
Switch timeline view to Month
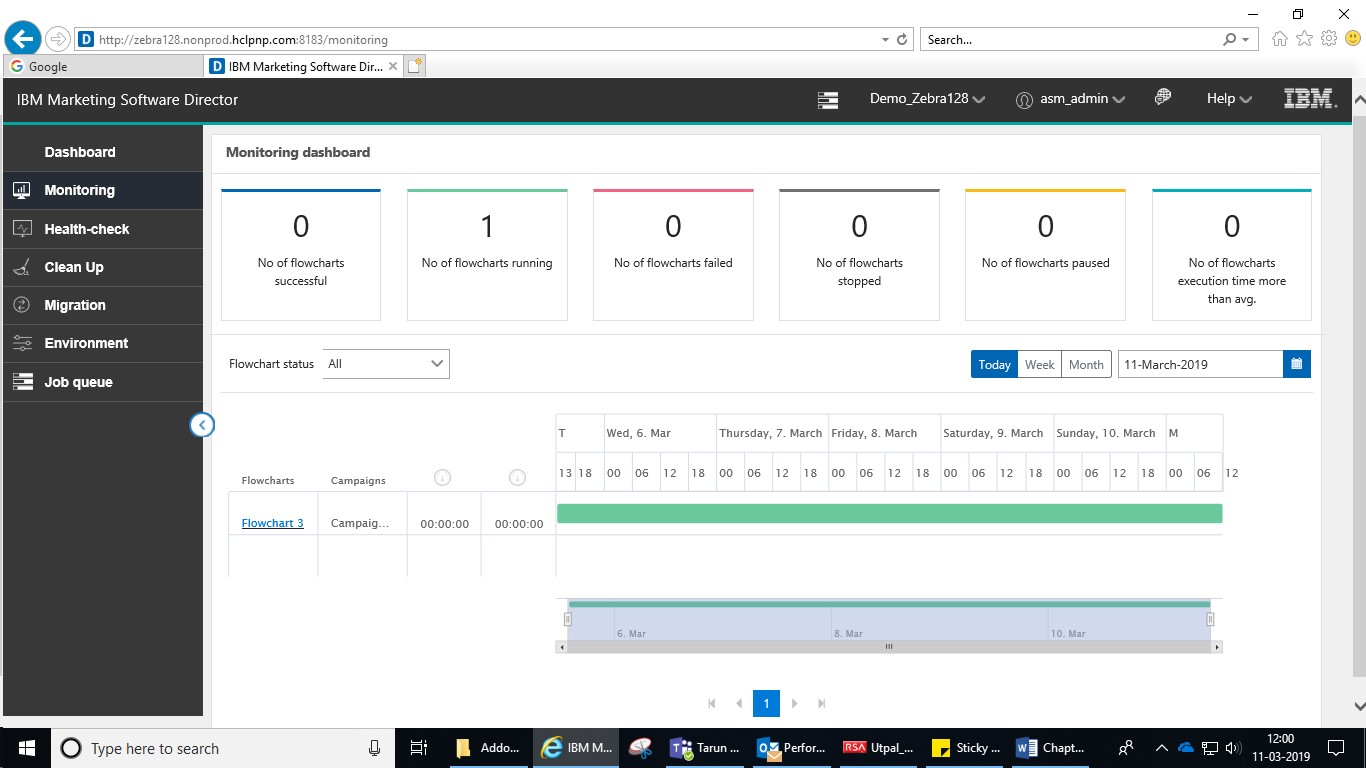1086,364
